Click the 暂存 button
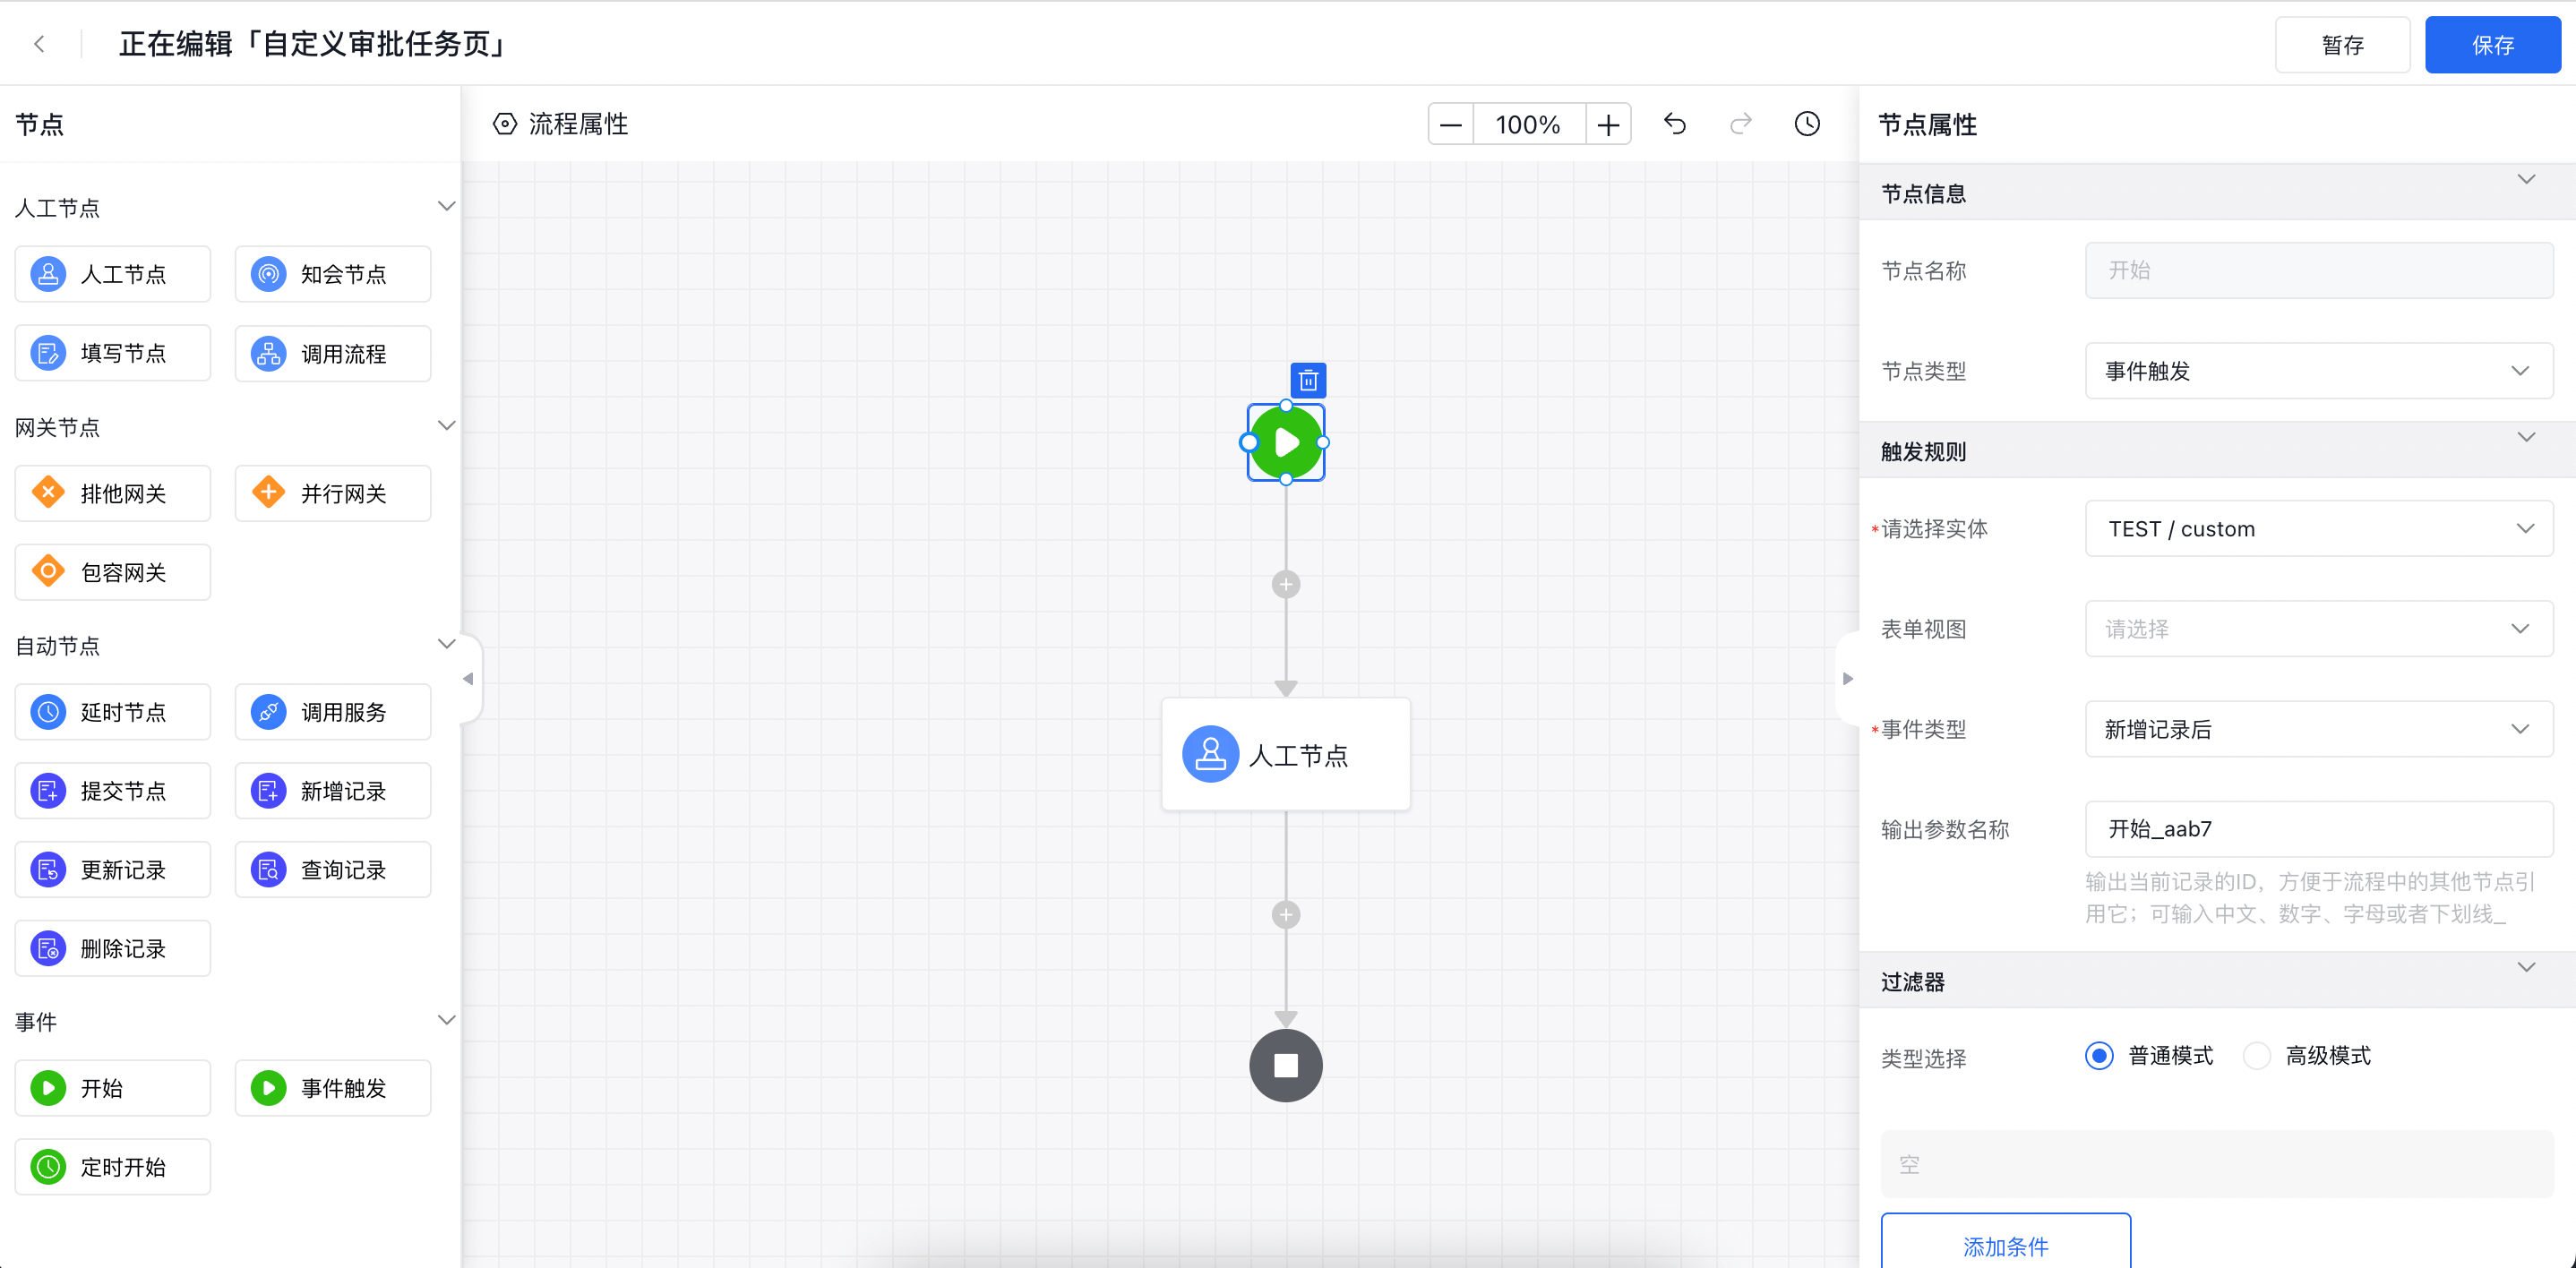The width and height of the screenshot is (2576, 1268). point(2343,45)
